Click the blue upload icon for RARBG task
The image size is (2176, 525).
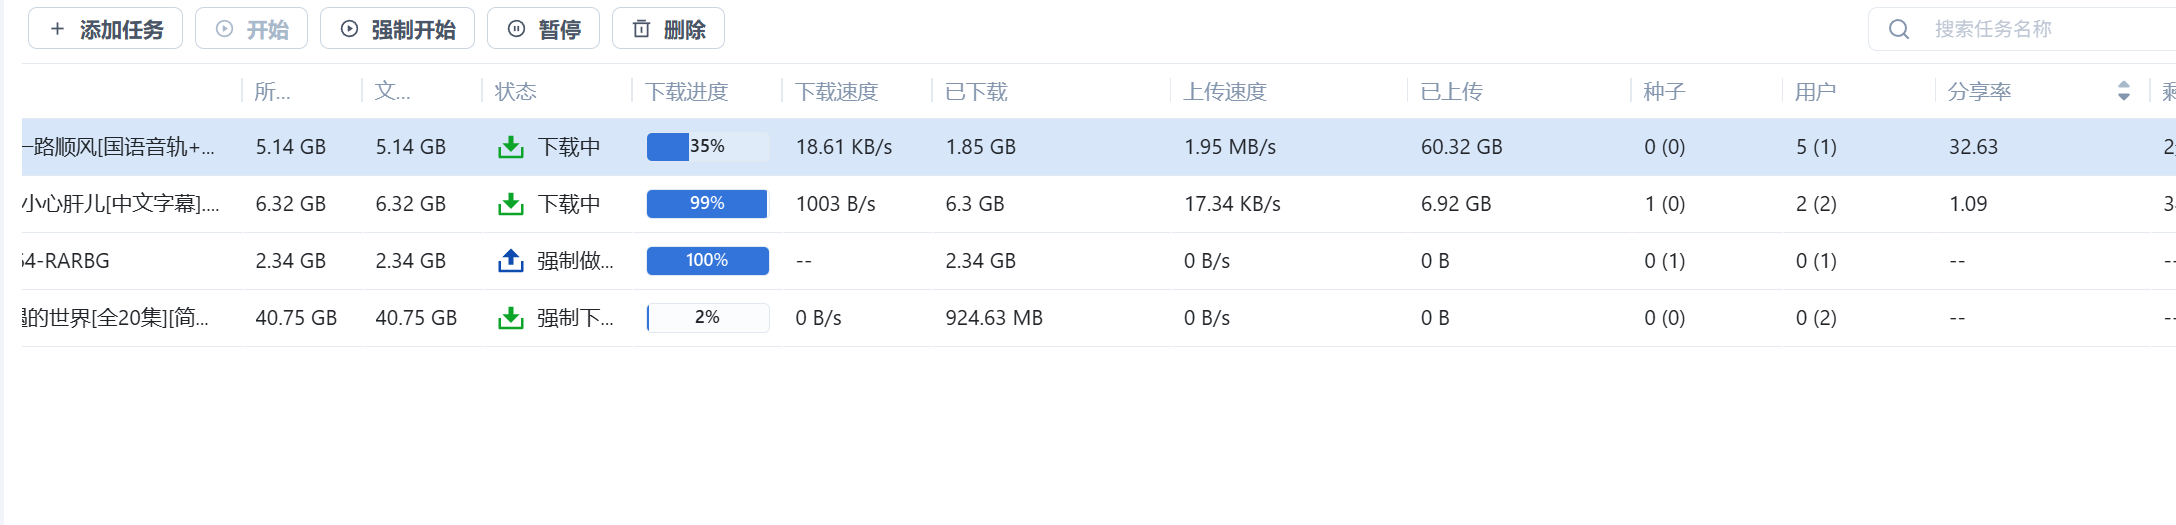click(x=511, y=261)
